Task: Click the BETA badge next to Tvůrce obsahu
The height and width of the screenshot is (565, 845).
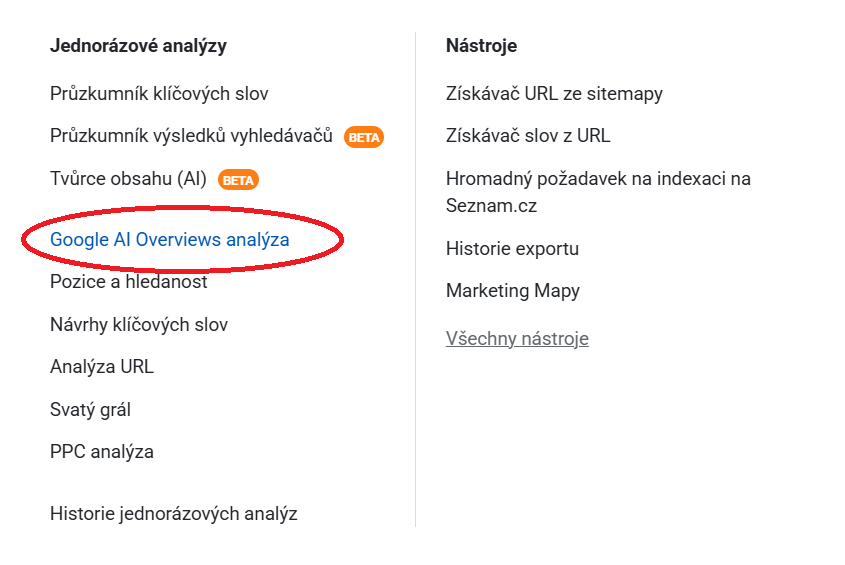Action: (x=238, y=180)
